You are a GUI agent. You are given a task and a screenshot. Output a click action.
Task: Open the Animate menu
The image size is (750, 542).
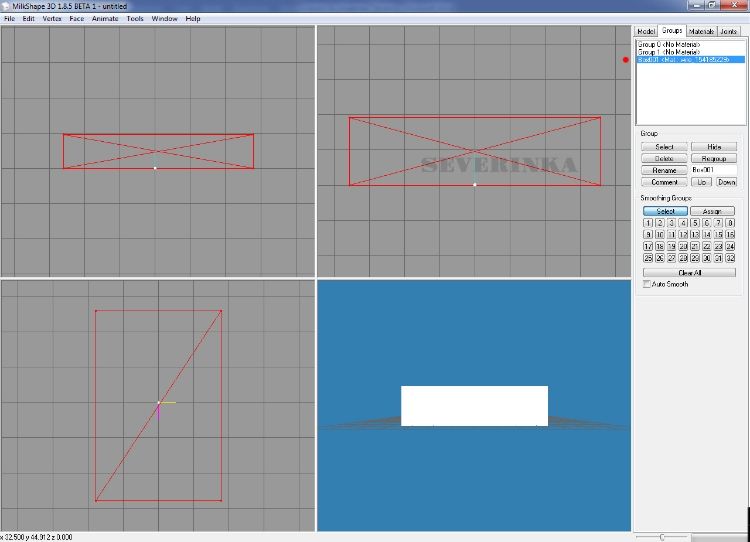click(x=104, y=18)
